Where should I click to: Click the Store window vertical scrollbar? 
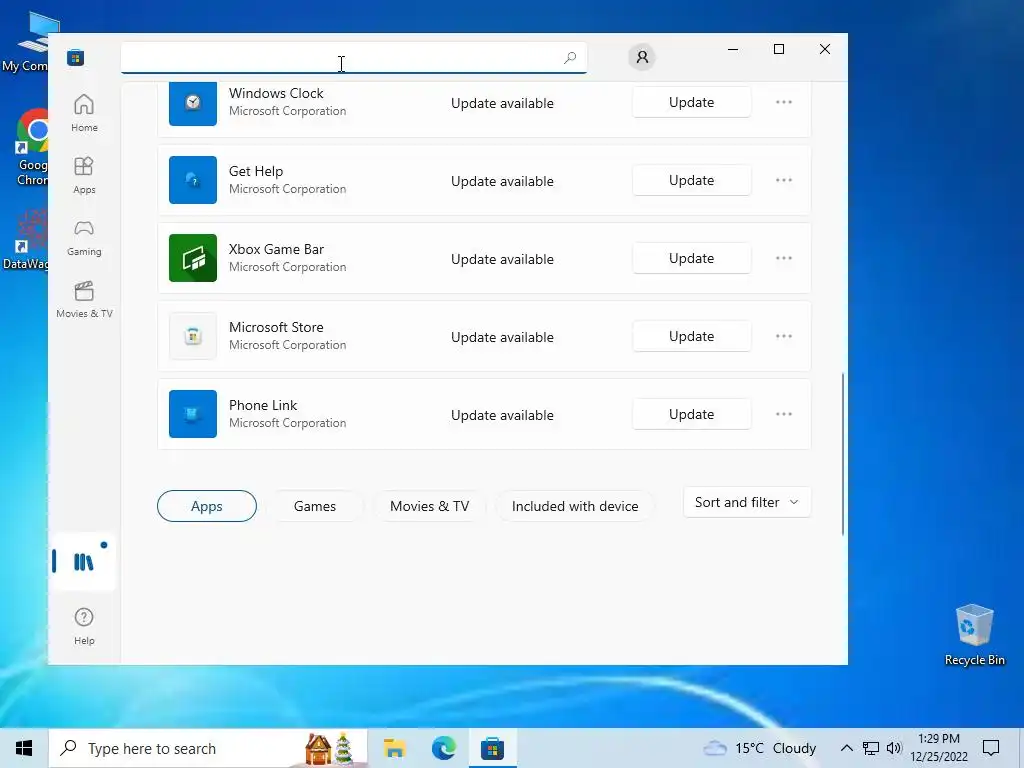pyautogui.click(x=842, y=454)
